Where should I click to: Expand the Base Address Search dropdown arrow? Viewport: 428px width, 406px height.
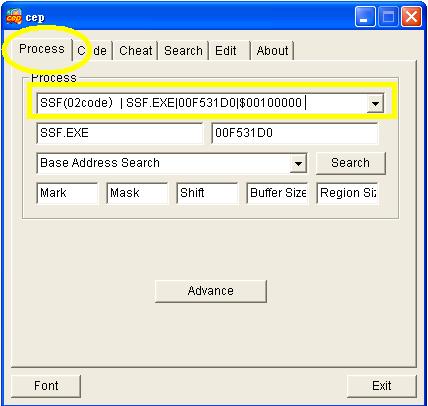click(298, 163)
